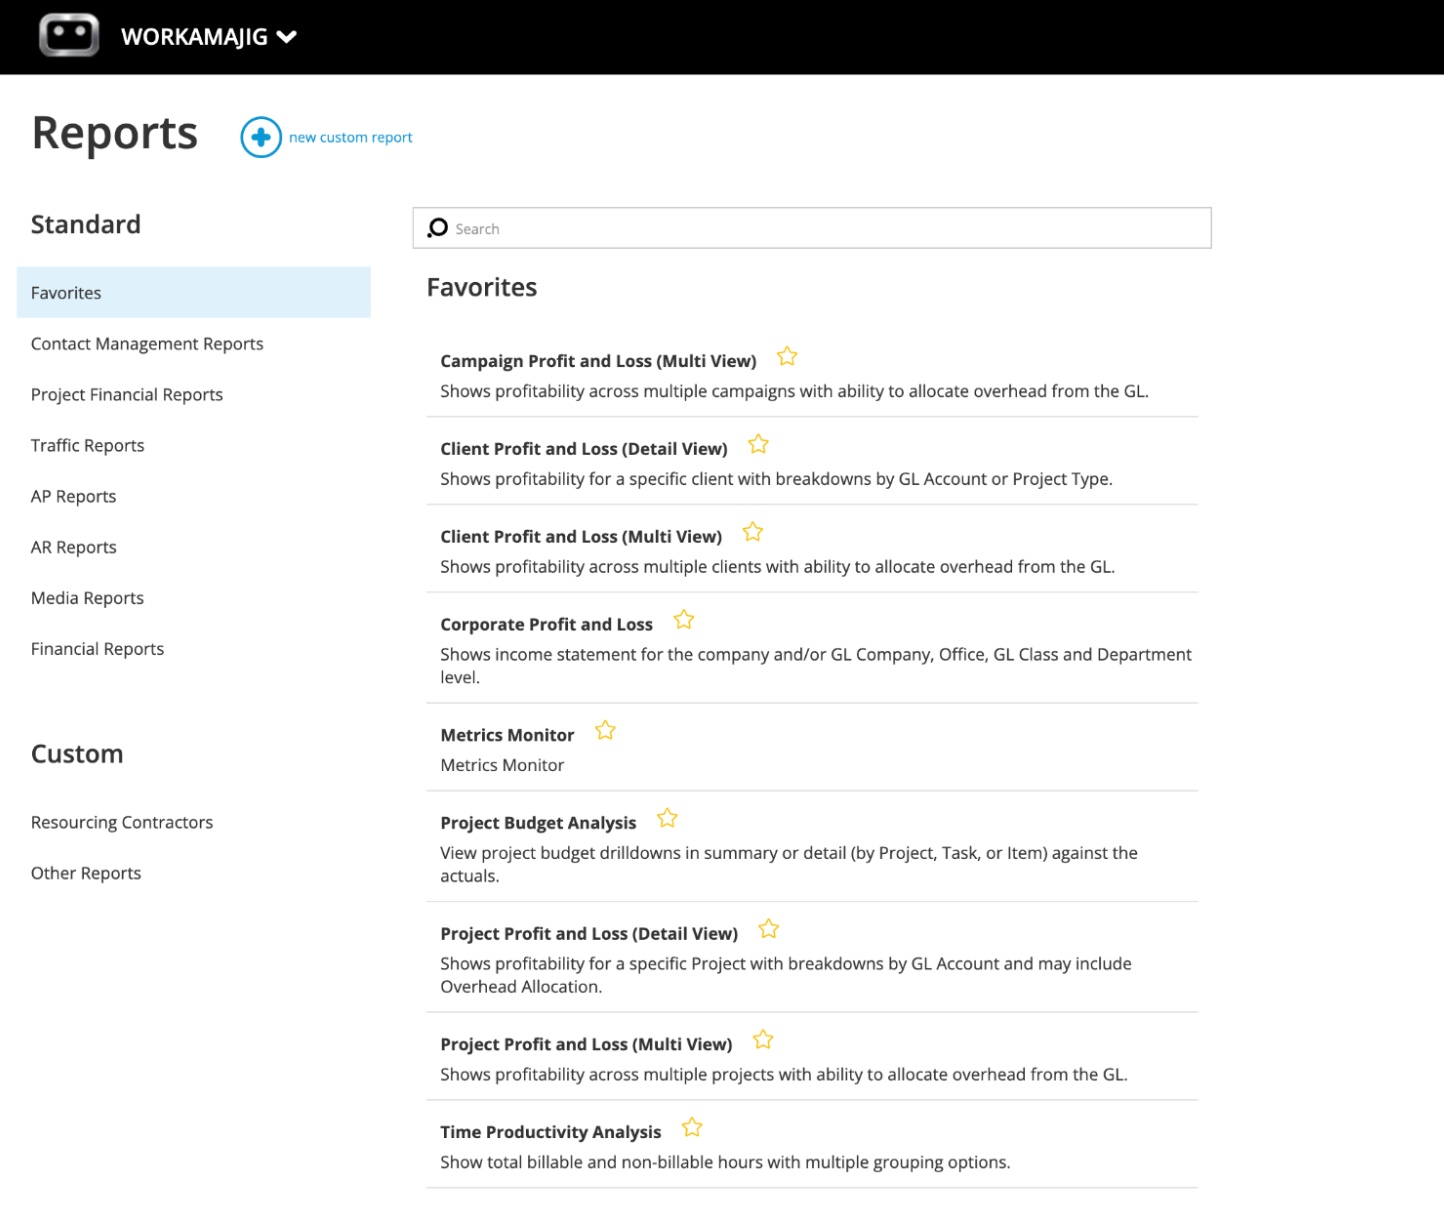1444x1210 pixels.
Task: Select Favorites under Standard reports
Action: point(66,292)
